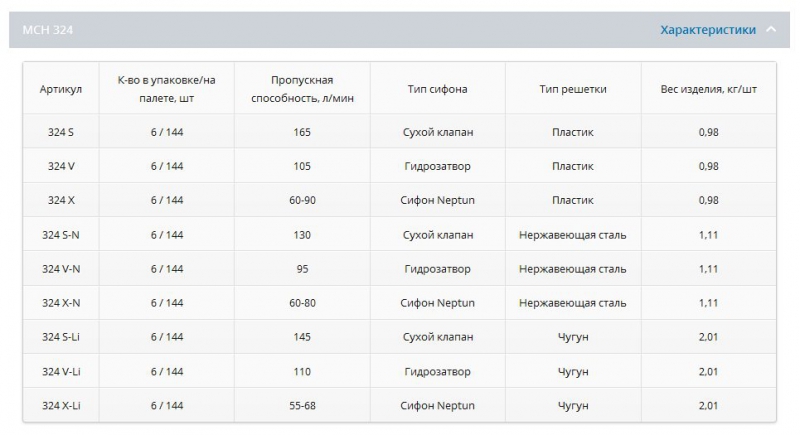Click the К-во в упаковке column header
Viewport: 800px width, 435px height.
click(x=167, y=89)
